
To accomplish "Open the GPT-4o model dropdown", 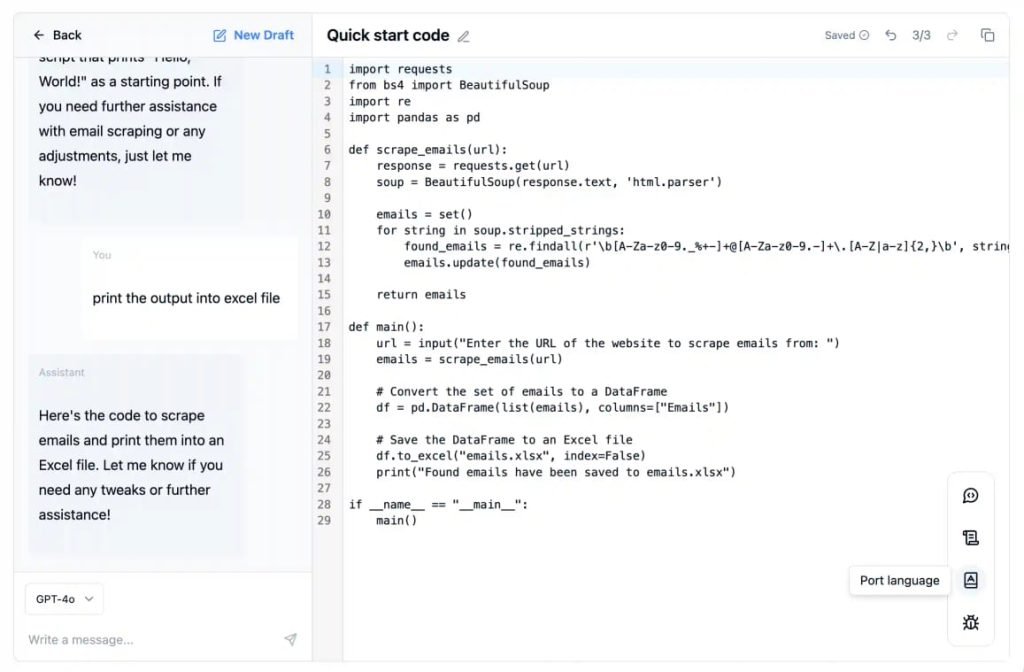I will point(64,599).
